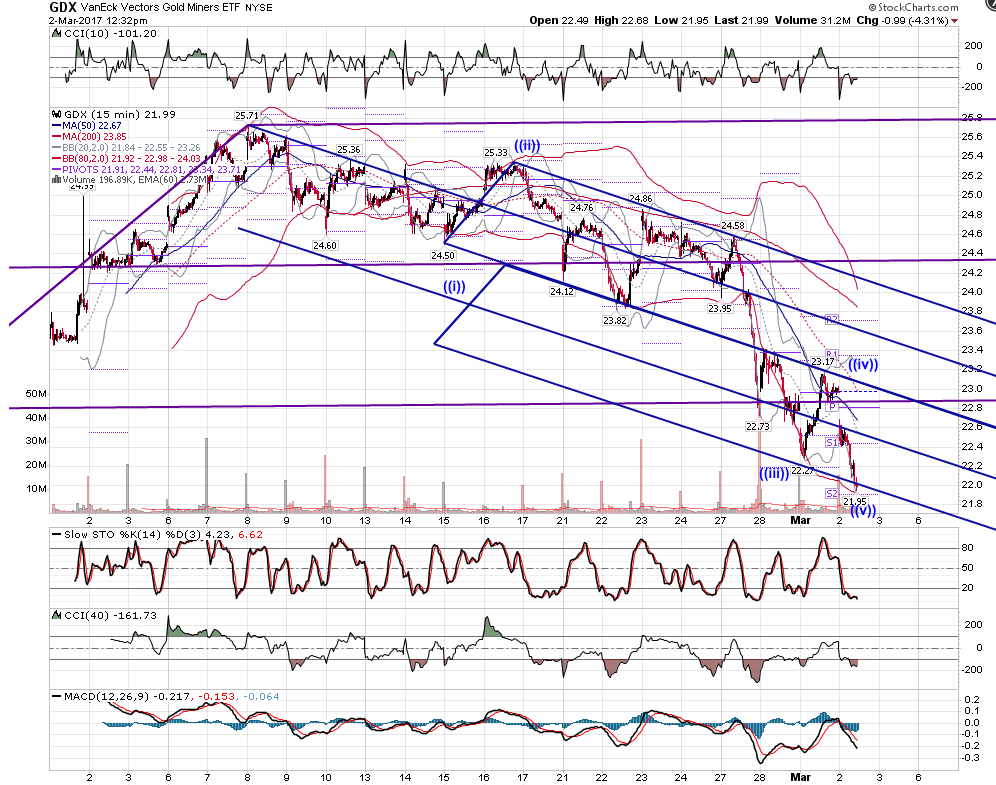Click the 25.33 price label on the chart
This screenshot has height=785, width=996.
(496, 152)
